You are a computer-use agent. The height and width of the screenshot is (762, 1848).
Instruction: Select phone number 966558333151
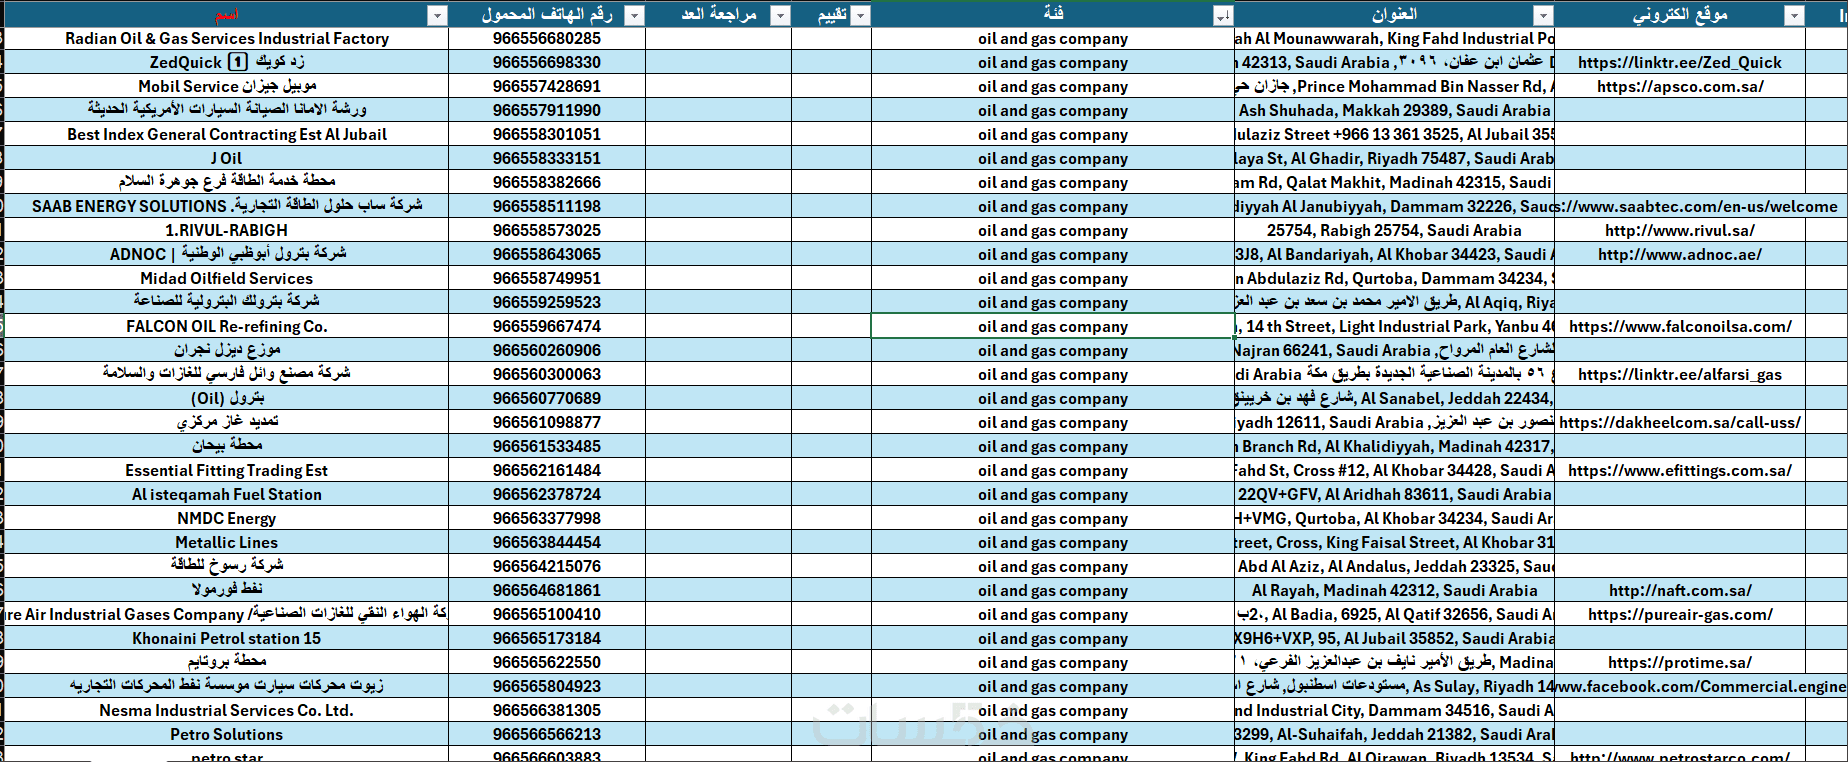point(547,158)
